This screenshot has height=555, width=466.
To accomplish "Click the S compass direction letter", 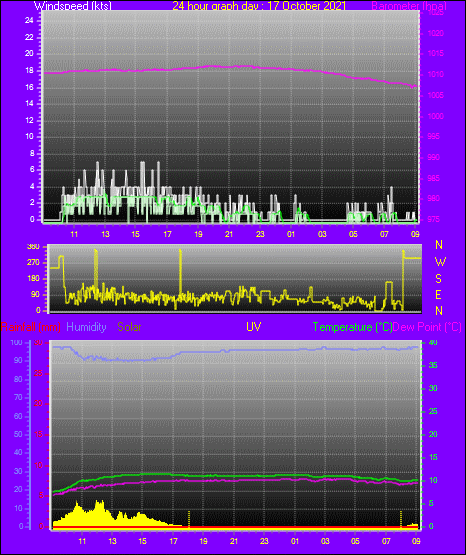I will point(438,279).
